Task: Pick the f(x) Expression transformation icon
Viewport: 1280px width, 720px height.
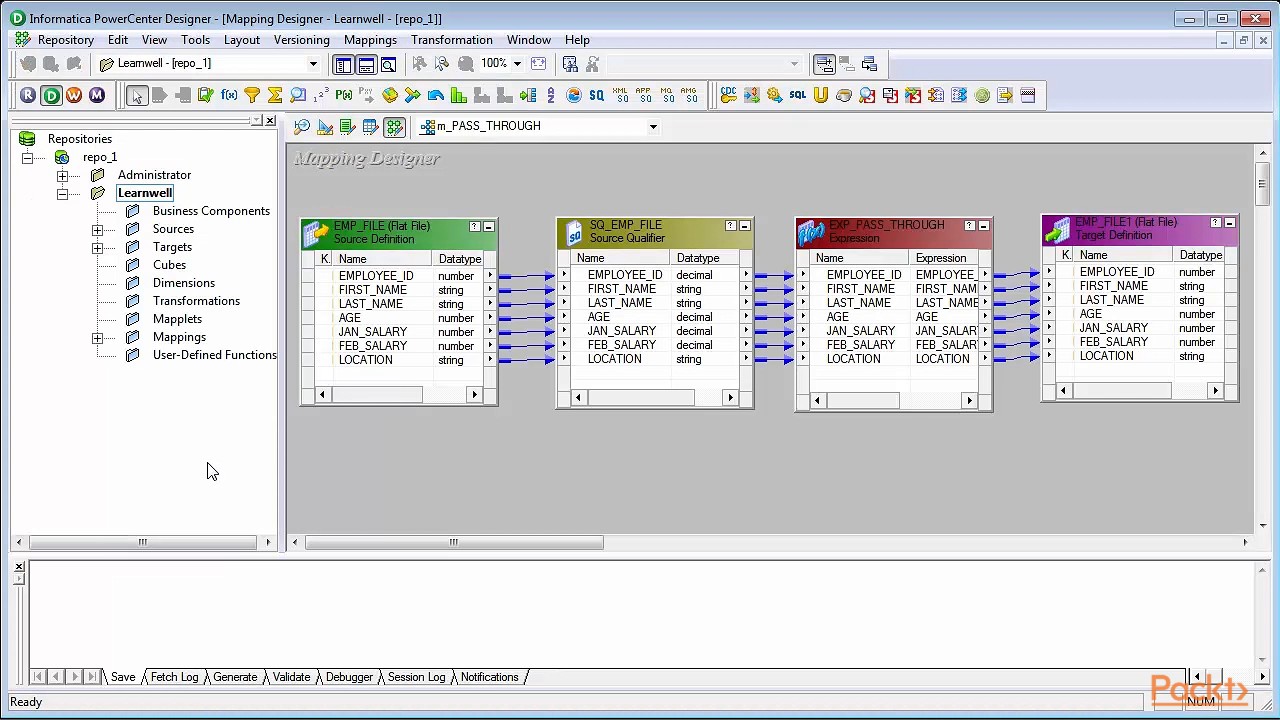Action: click(x=229, y=95)
